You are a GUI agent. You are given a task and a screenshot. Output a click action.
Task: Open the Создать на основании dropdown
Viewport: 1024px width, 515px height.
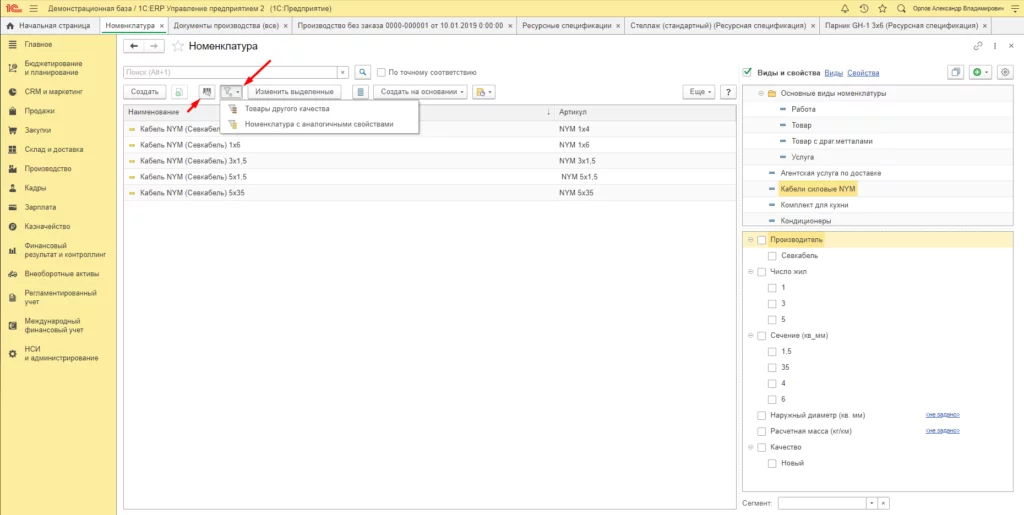tap(419, 92)
